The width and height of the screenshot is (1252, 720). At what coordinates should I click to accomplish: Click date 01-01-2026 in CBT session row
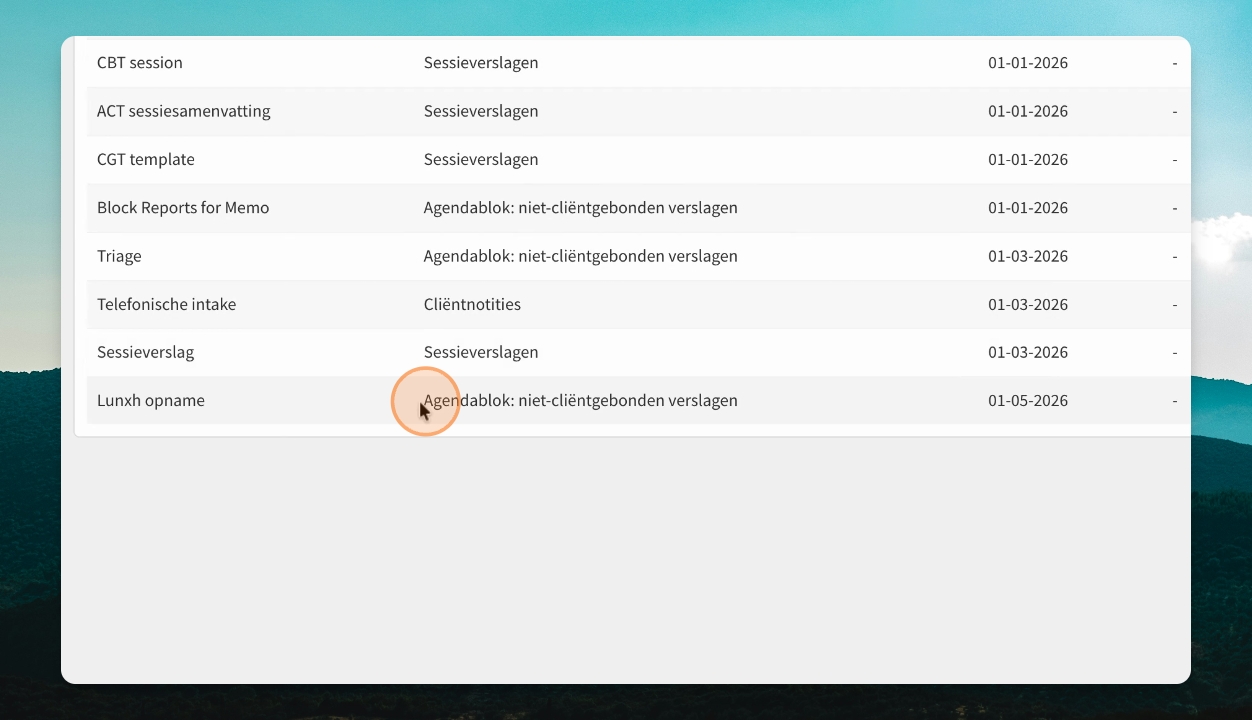1028,63
